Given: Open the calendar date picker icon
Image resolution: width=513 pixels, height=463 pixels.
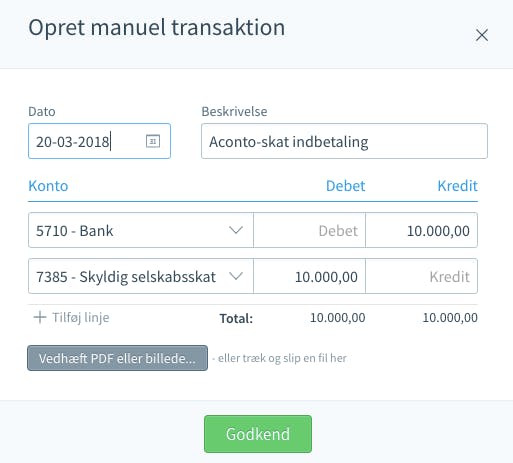Looking at the screenshot, I should (x=153, y=141).
